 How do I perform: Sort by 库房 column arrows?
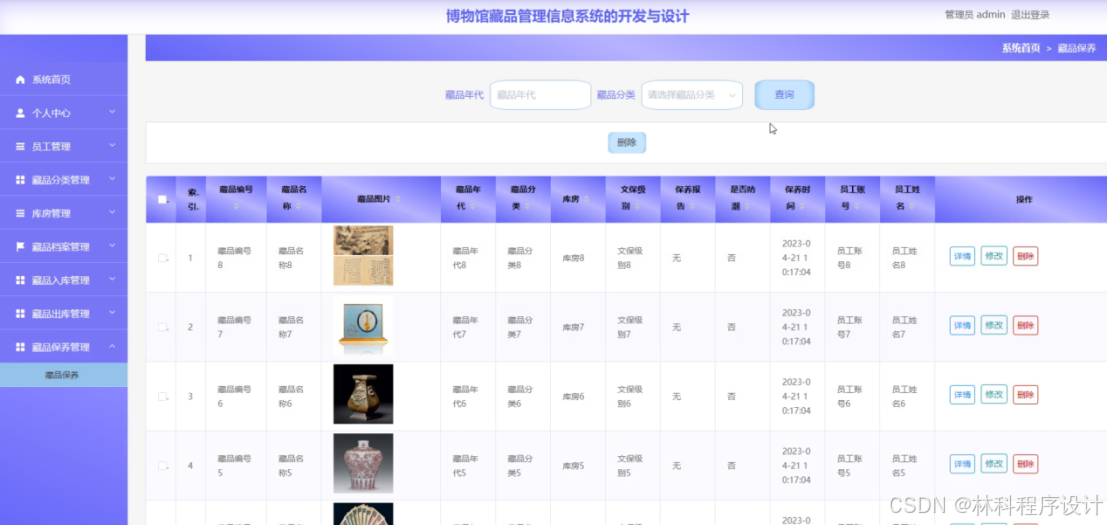[587, 200]
